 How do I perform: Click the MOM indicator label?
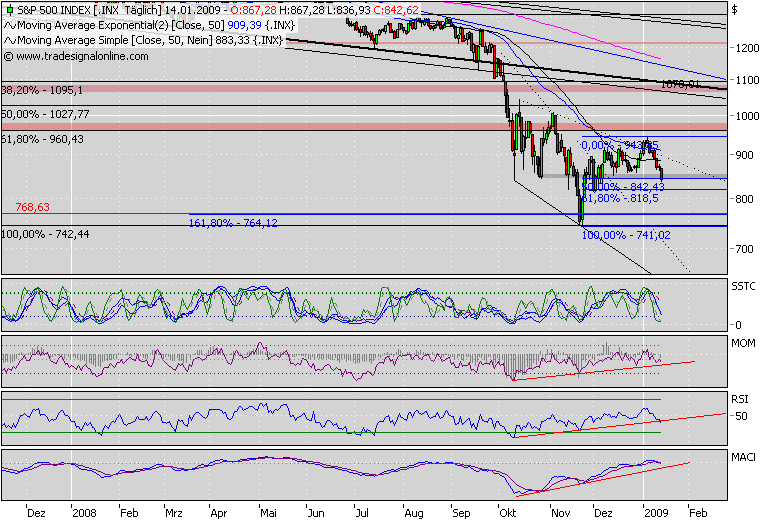pyautogui.click(x=743, y=343)
